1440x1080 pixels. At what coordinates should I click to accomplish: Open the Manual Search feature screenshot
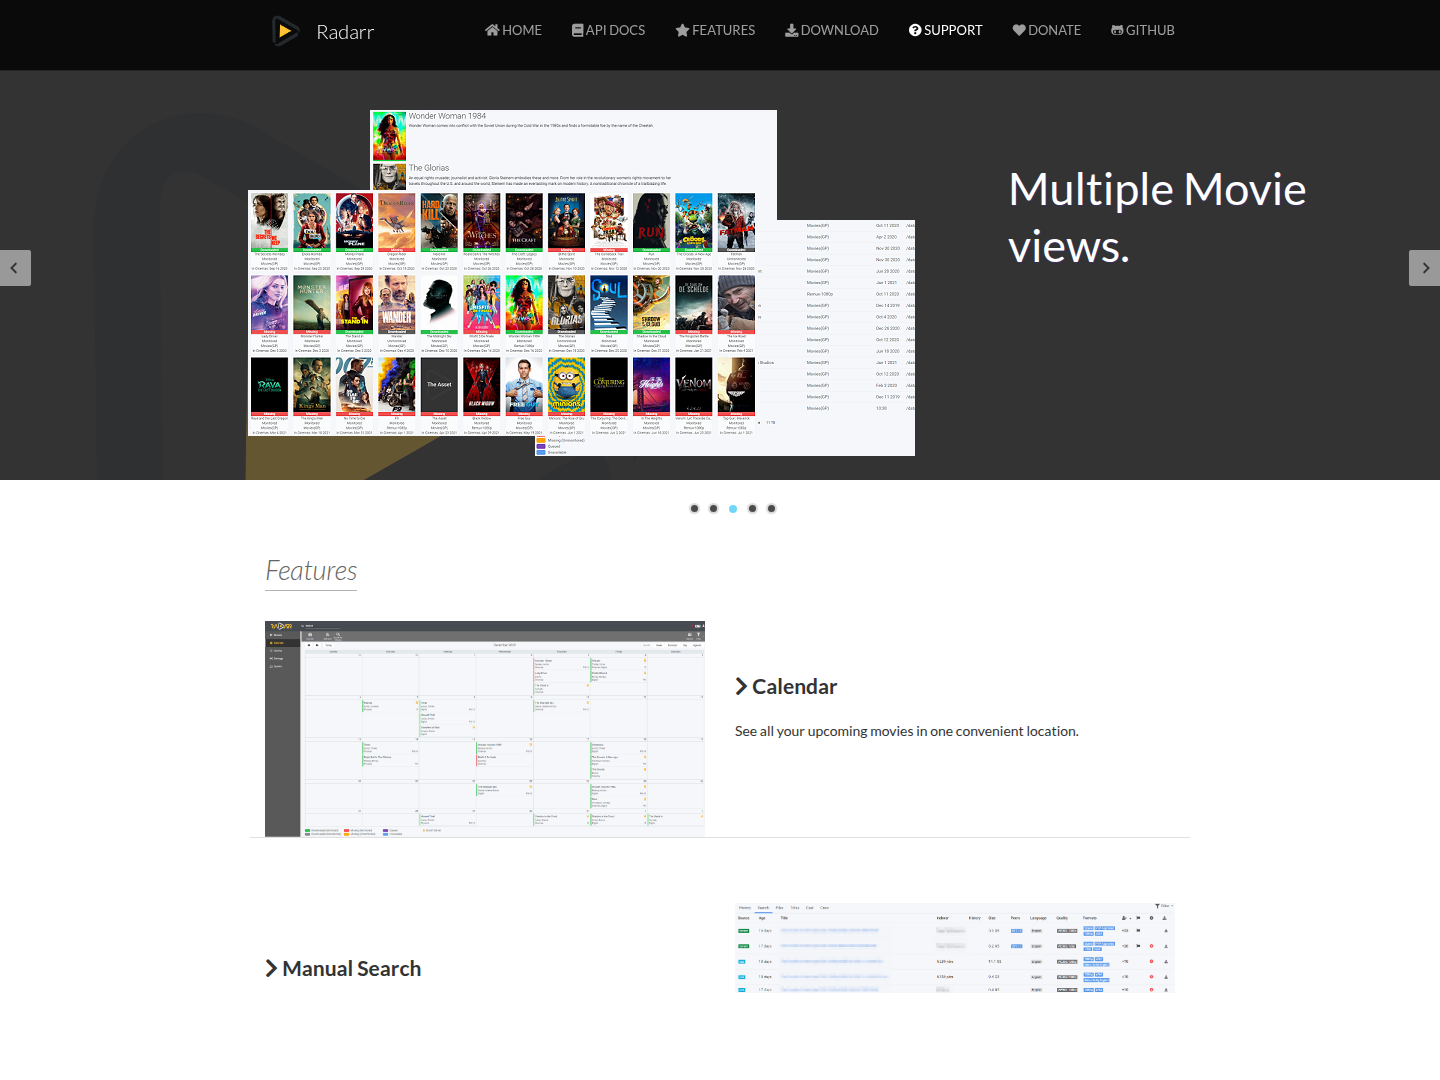954,947
